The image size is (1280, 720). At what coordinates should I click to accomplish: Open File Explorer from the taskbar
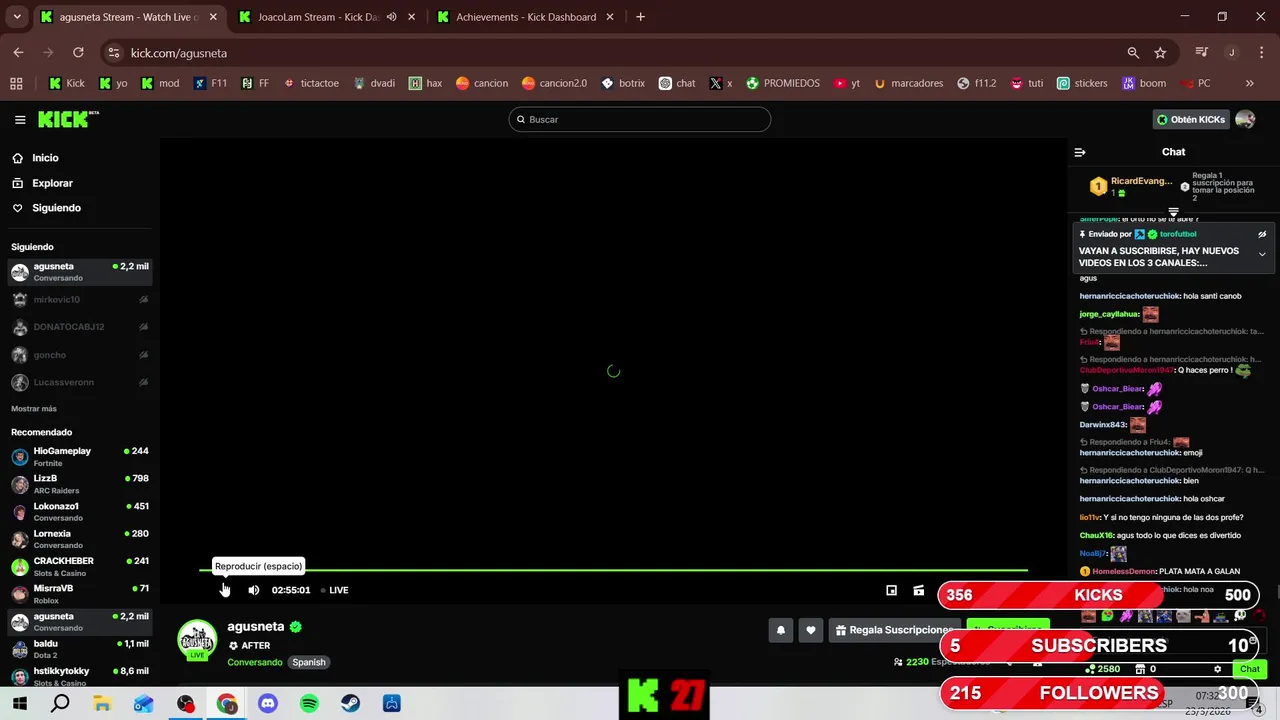(x=102, y=704)
